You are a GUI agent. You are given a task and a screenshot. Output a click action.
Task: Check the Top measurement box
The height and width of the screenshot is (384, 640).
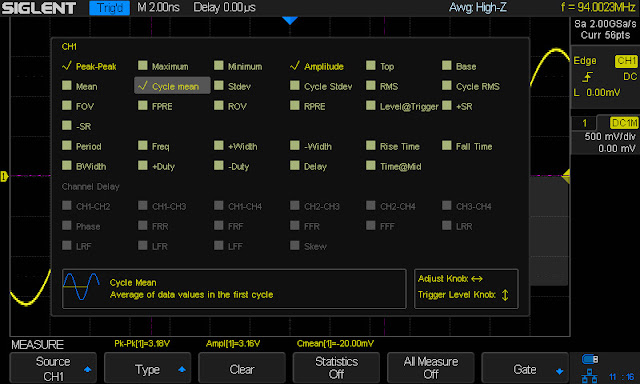371,65
